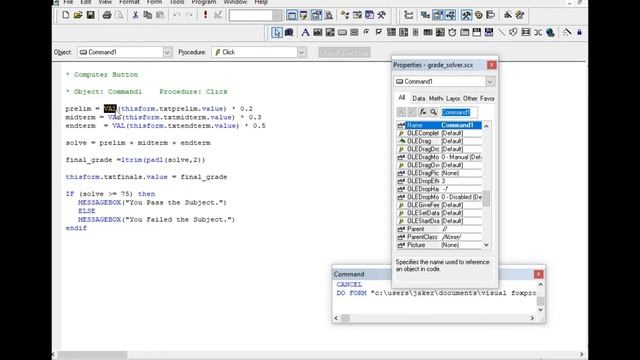Click the 'endif' code line
The height and width of the screenshot is (360, 640).
coord(76,228)
